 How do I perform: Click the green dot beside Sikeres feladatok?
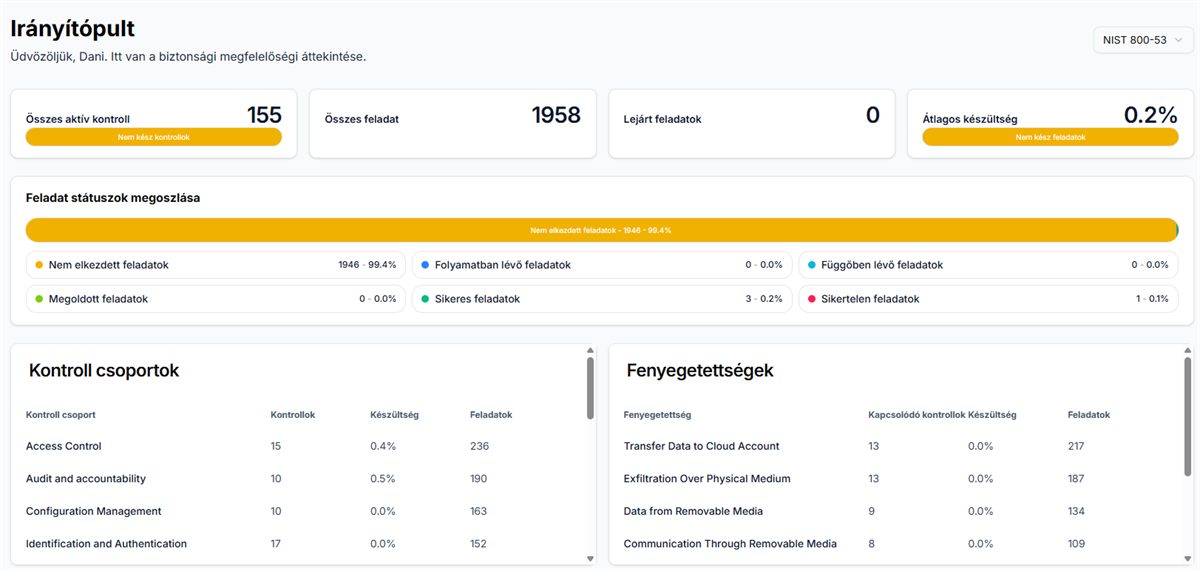pyautogui.click(x=425, y=299)
